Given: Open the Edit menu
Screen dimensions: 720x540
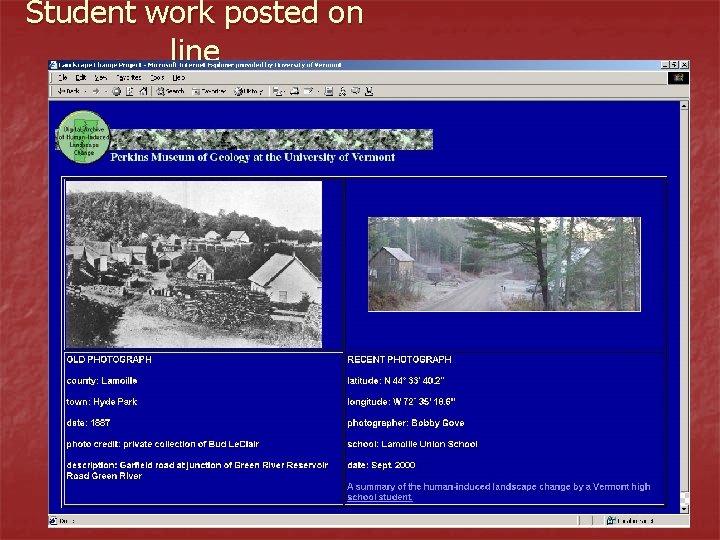Looking at the screenshot, I should [x=81, y=78].
